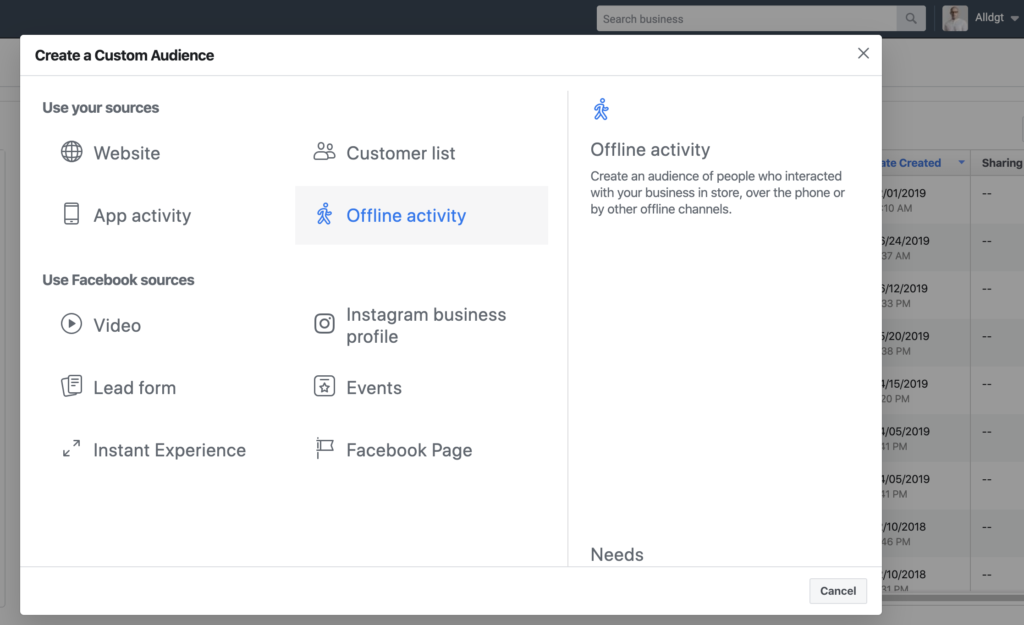Click the Video play circle icon

(x=72, y=323)
